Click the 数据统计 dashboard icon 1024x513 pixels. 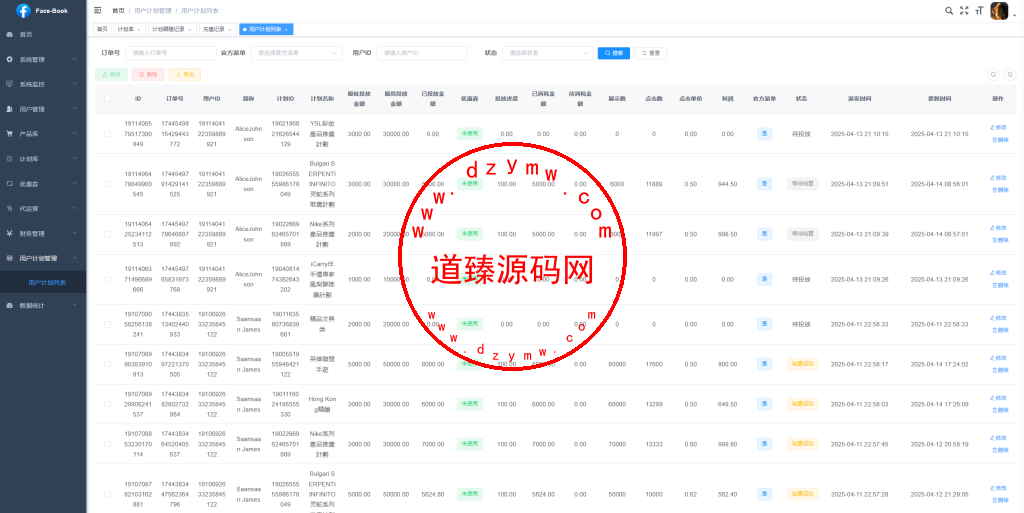coord(9,305)
